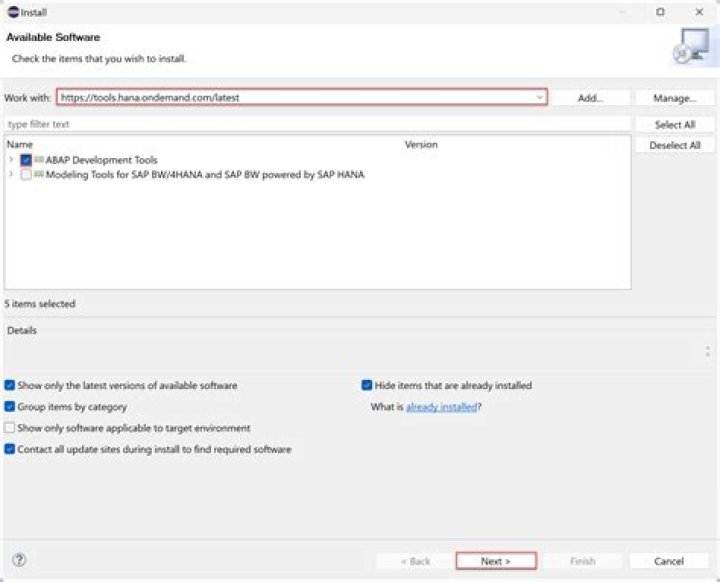Screen dimensions: 720x582
Task: Click the ABAP Development Tools category icon
Action: click(39, 160)
